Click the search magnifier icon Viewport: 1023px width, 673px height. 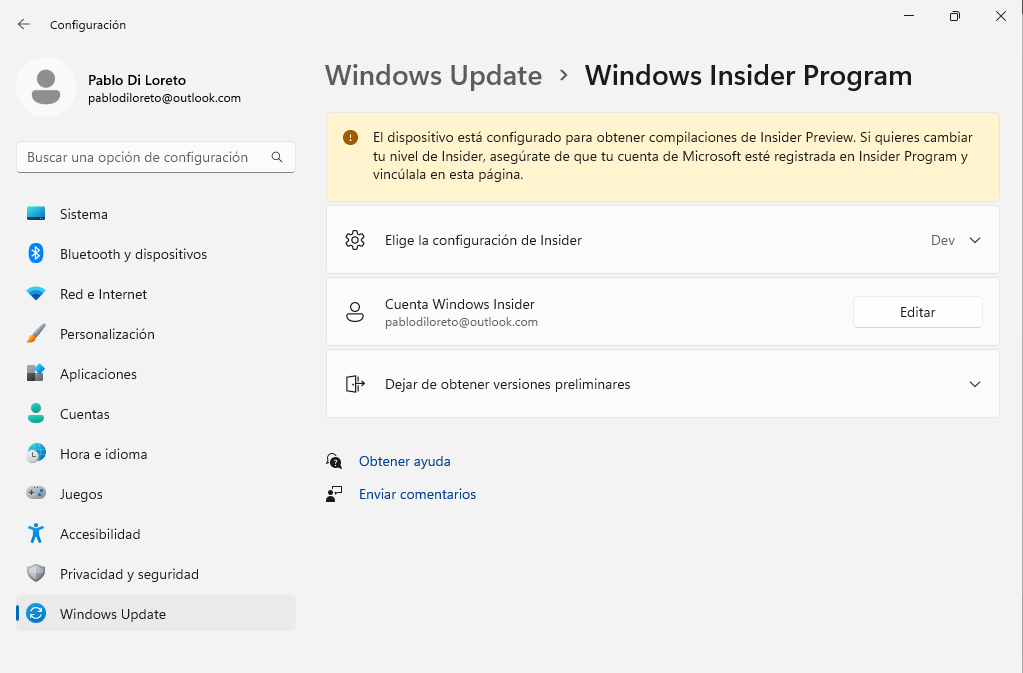pyautogui.click(x=277, y=157)
